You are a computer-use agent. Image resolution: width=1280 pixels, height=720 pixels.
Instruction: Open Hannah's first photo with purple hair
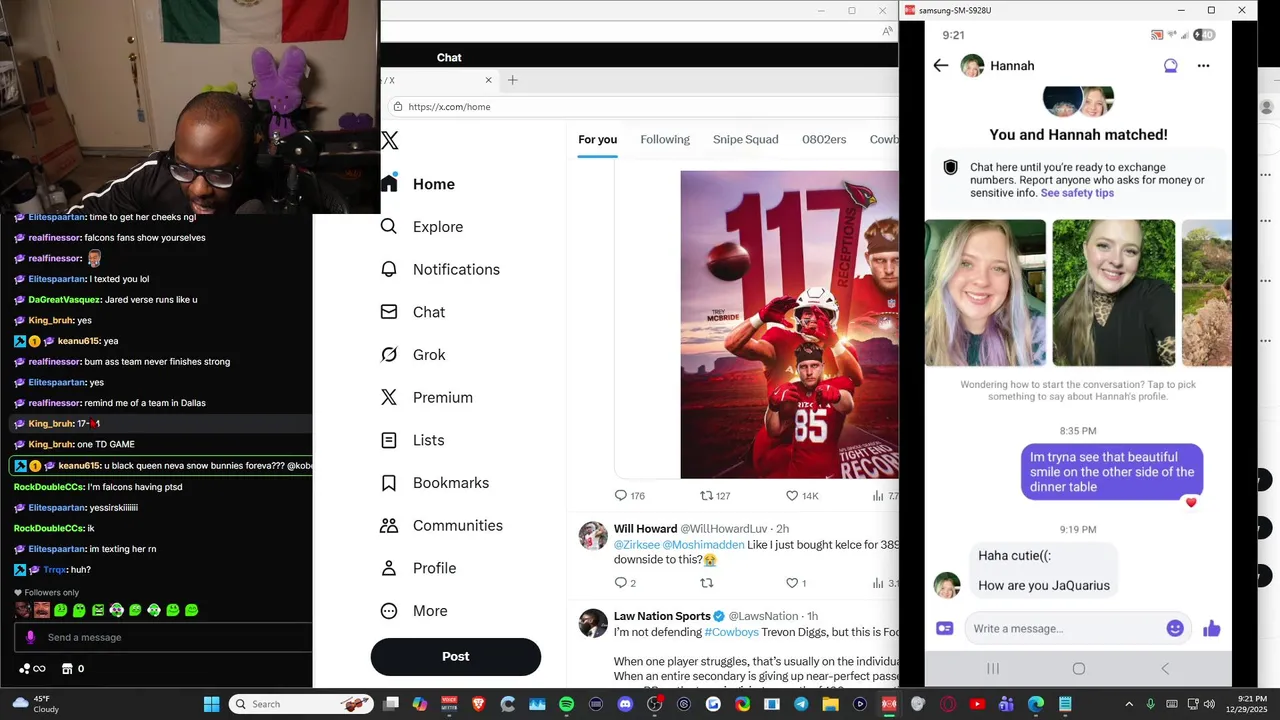tap(985, 293)
